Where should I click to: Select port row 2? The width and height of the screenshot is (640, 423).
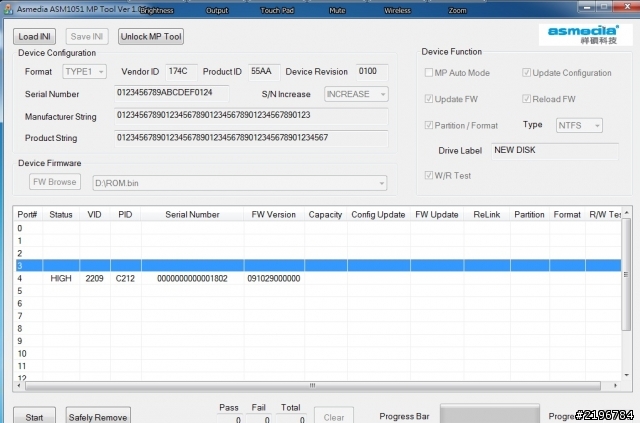(x=318, y=253)
